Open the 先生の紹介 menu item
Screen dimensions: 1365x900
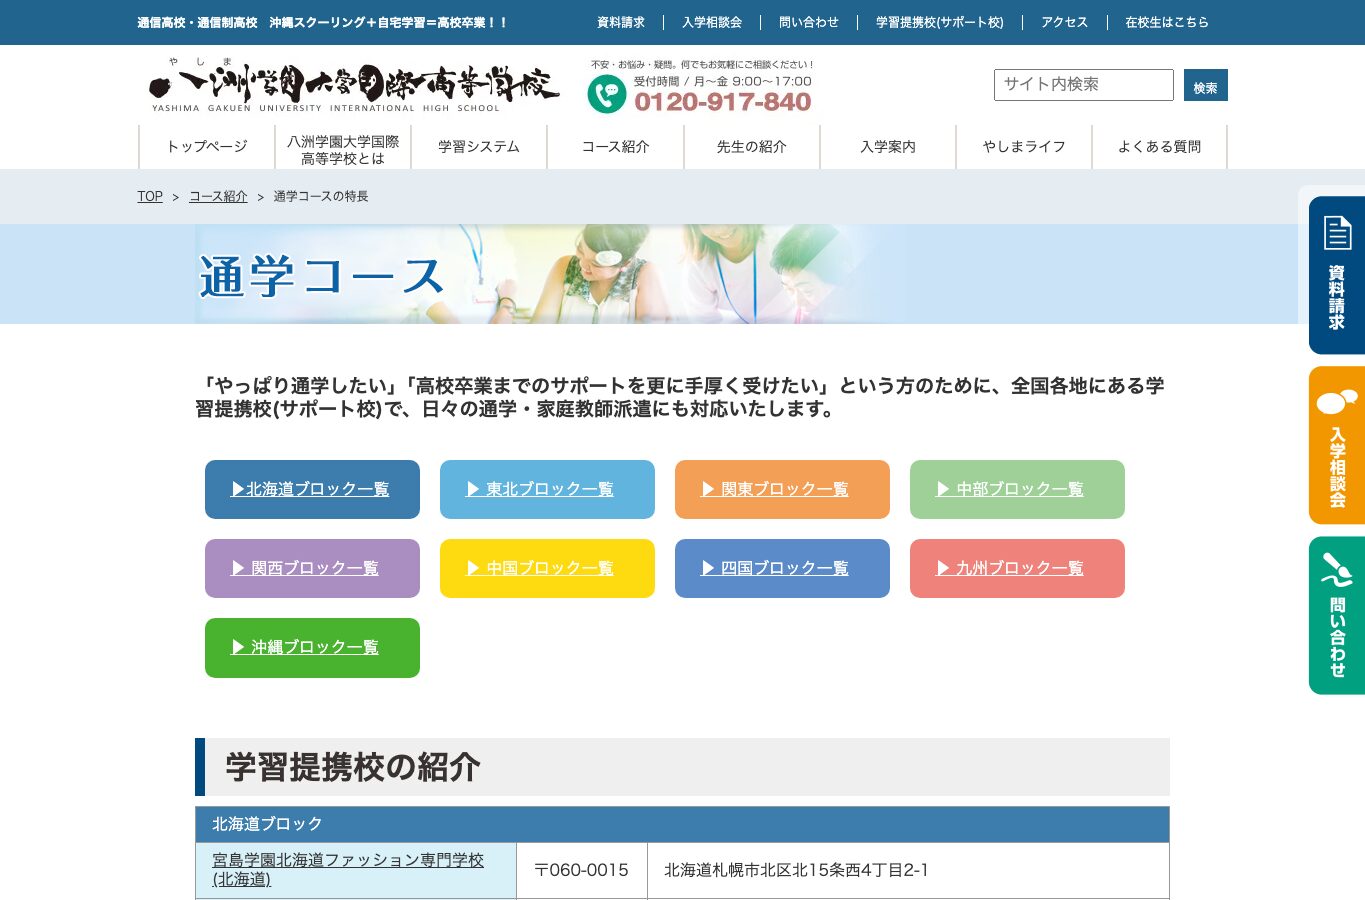pyautogui.click(x=752, y=147)
